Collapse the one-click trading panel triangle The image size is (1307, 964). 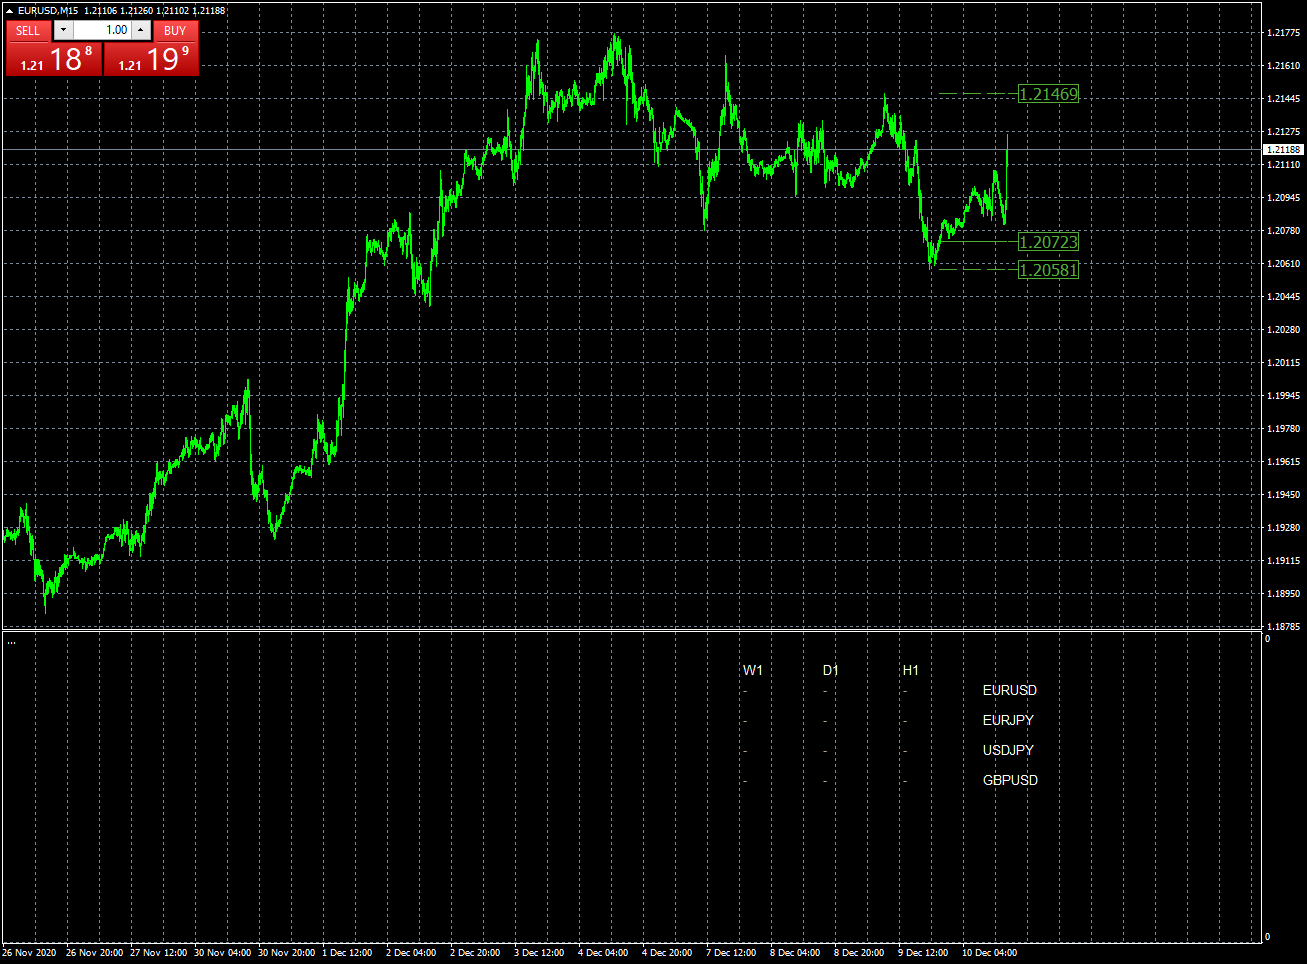(x=9, y=11)
